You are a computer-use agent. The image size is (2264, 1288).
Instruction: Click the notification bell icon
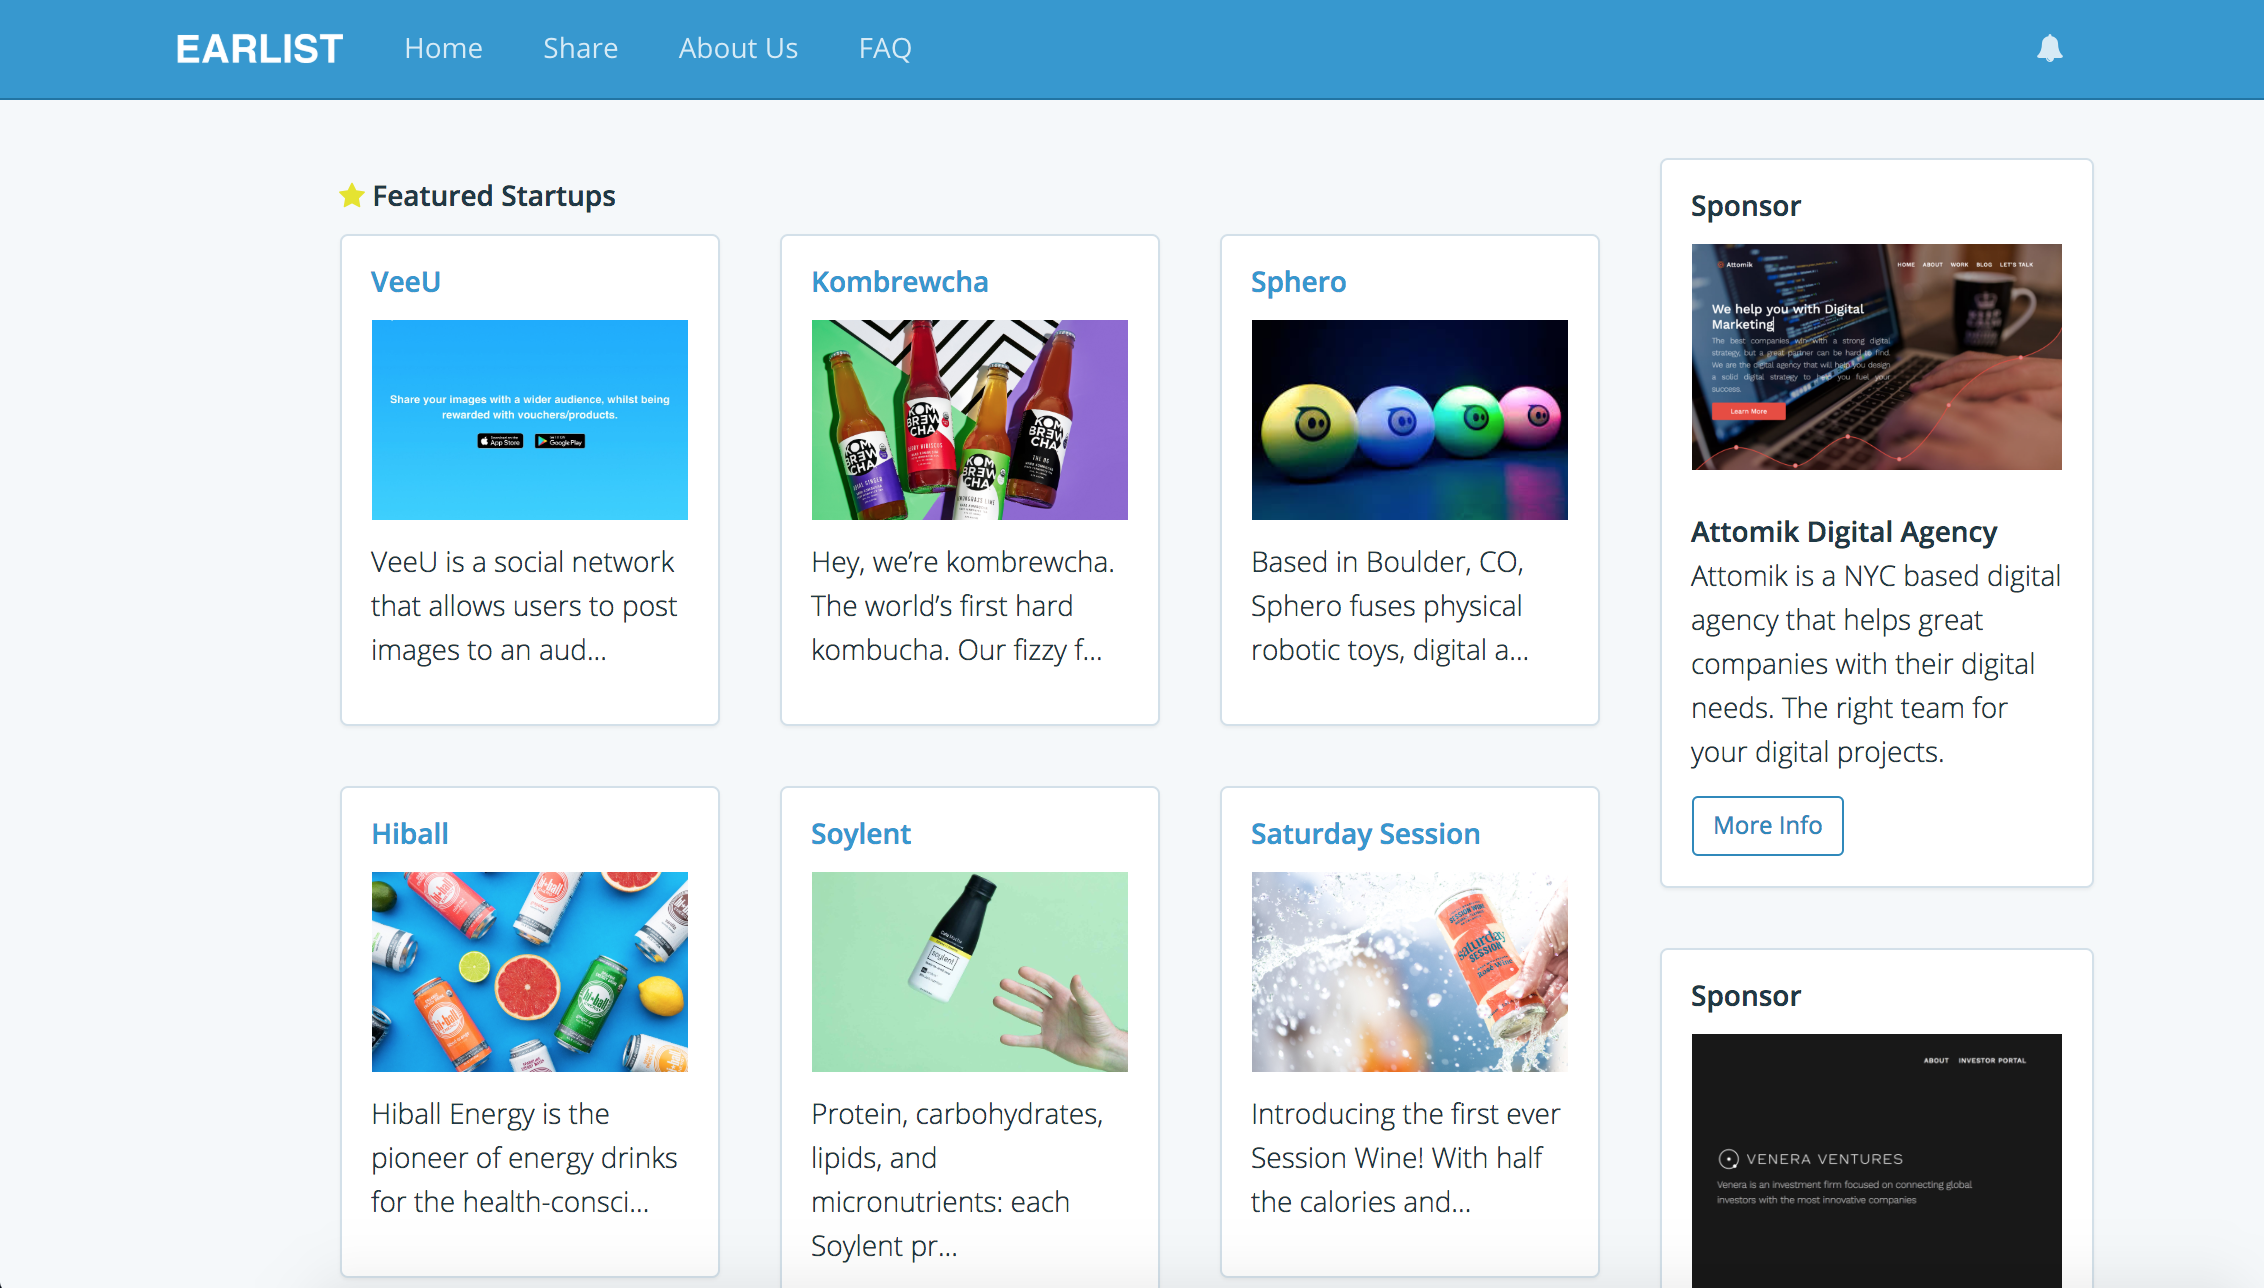[x=2051, y=48]
